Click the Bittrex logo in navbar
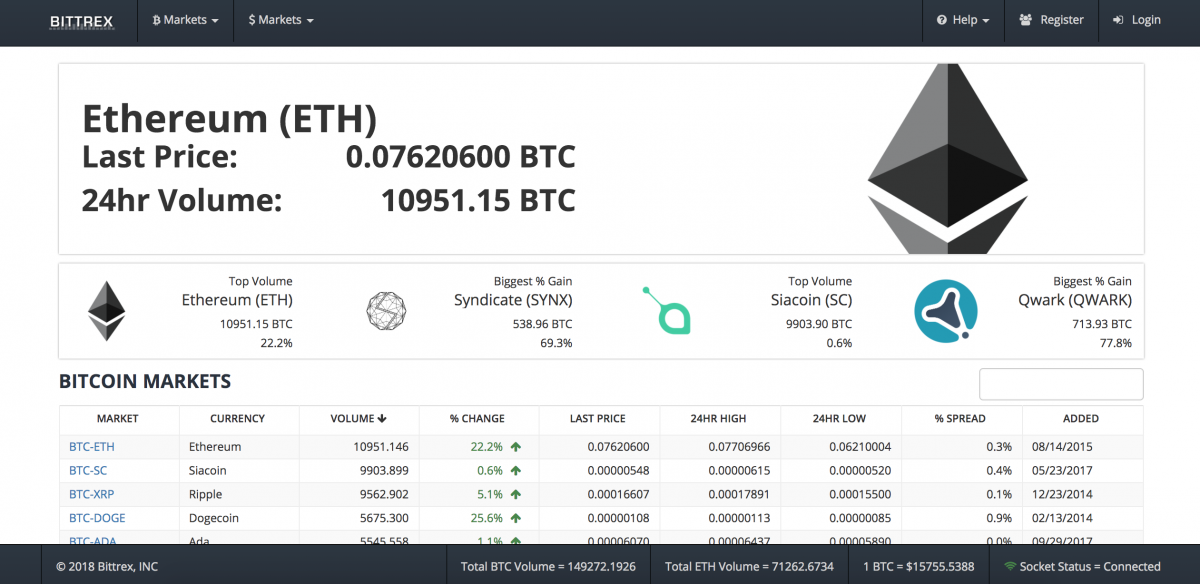1200x584 pixels. coord(82,20)
